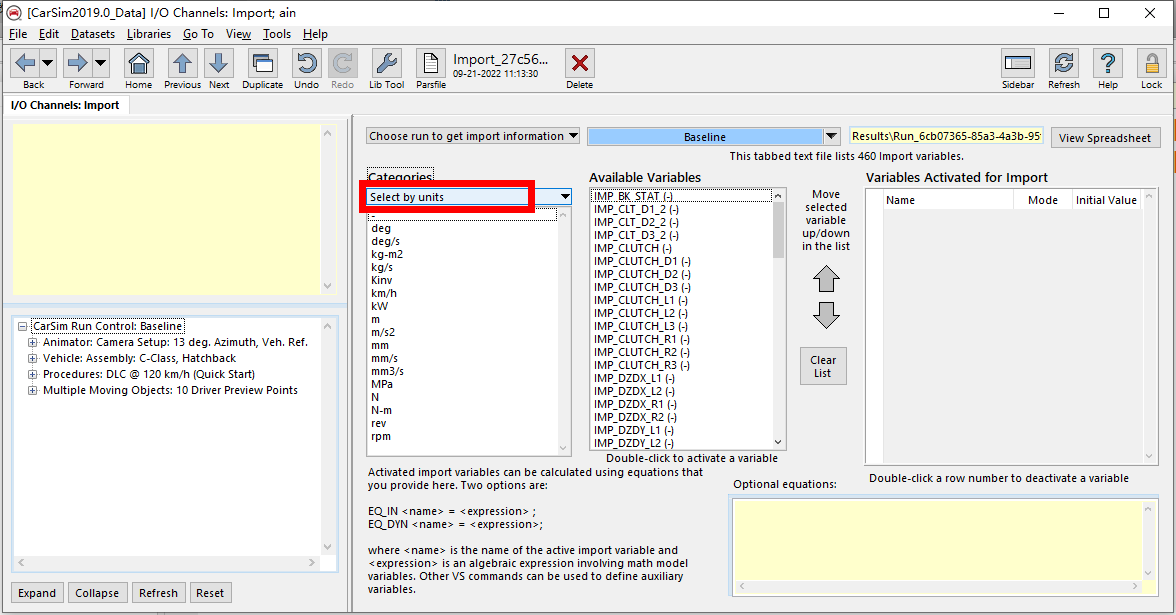Move selected variable down arrow
Screen dimensions: 1176x615
tap(826, 315)
